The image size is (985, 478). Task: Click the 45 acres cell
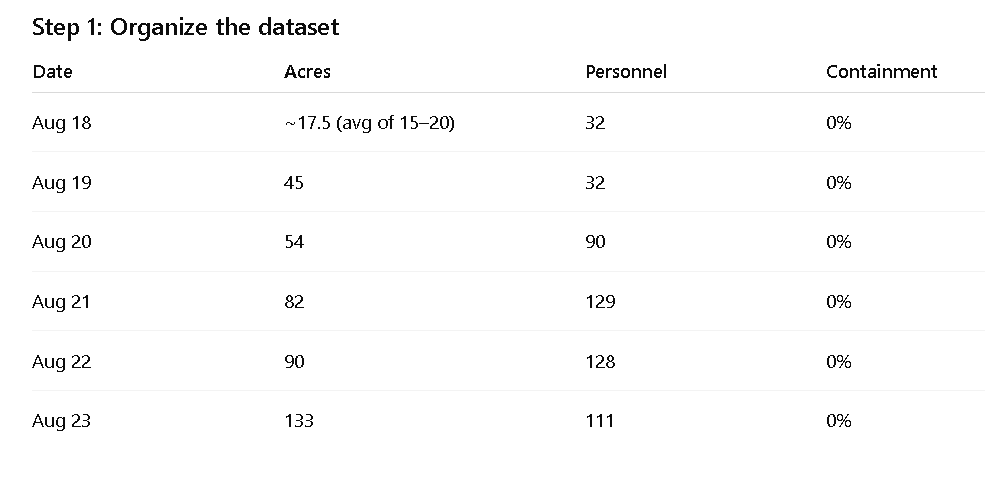point(294,183)
